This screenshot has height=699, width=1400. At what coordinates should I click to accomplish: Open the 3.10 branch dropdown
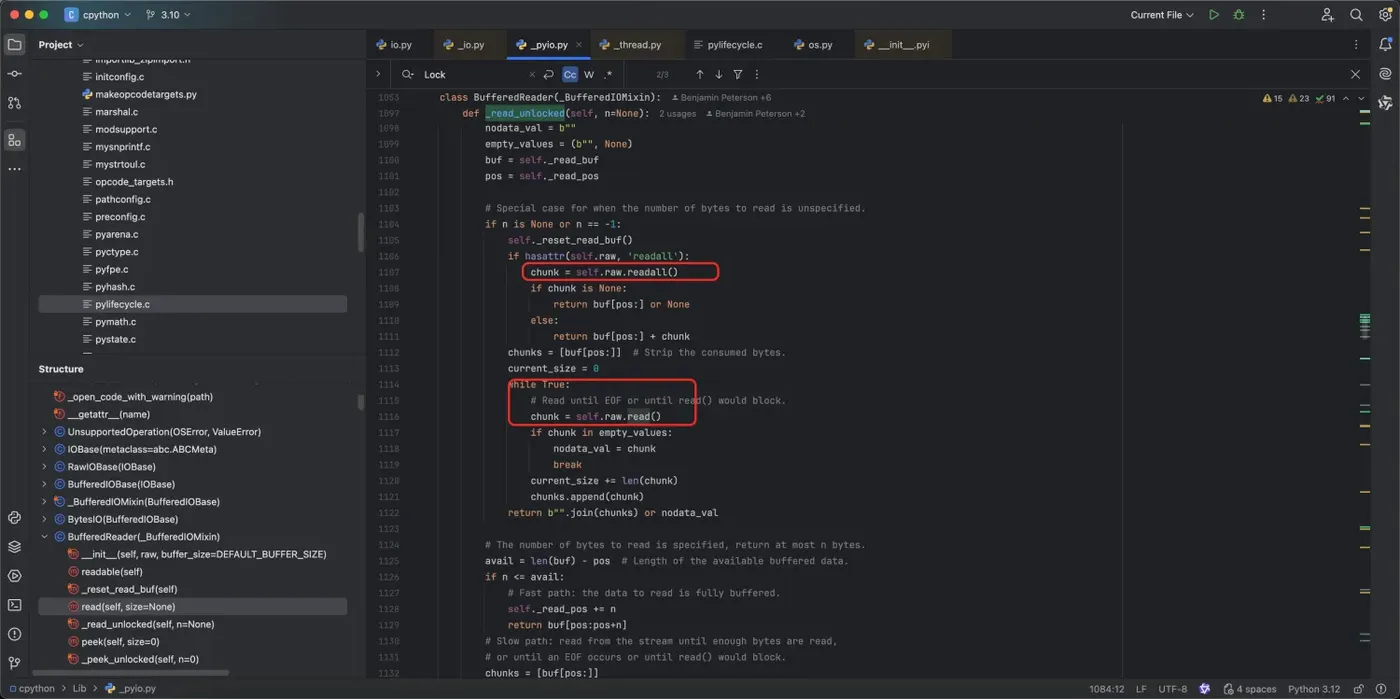tap(168, 15)
